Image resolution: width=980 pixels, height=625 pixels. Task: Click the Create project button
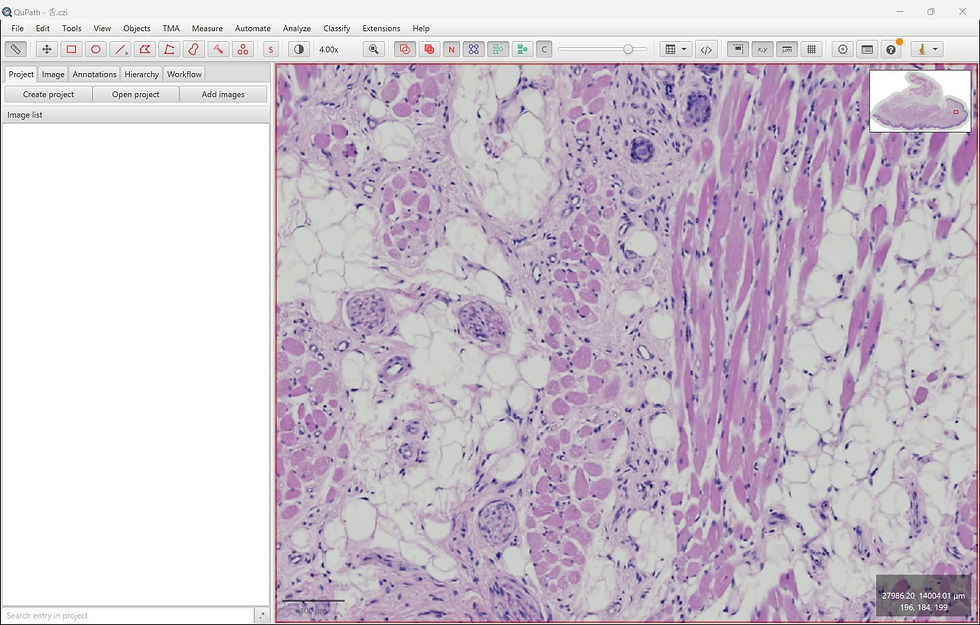[48, 94]
